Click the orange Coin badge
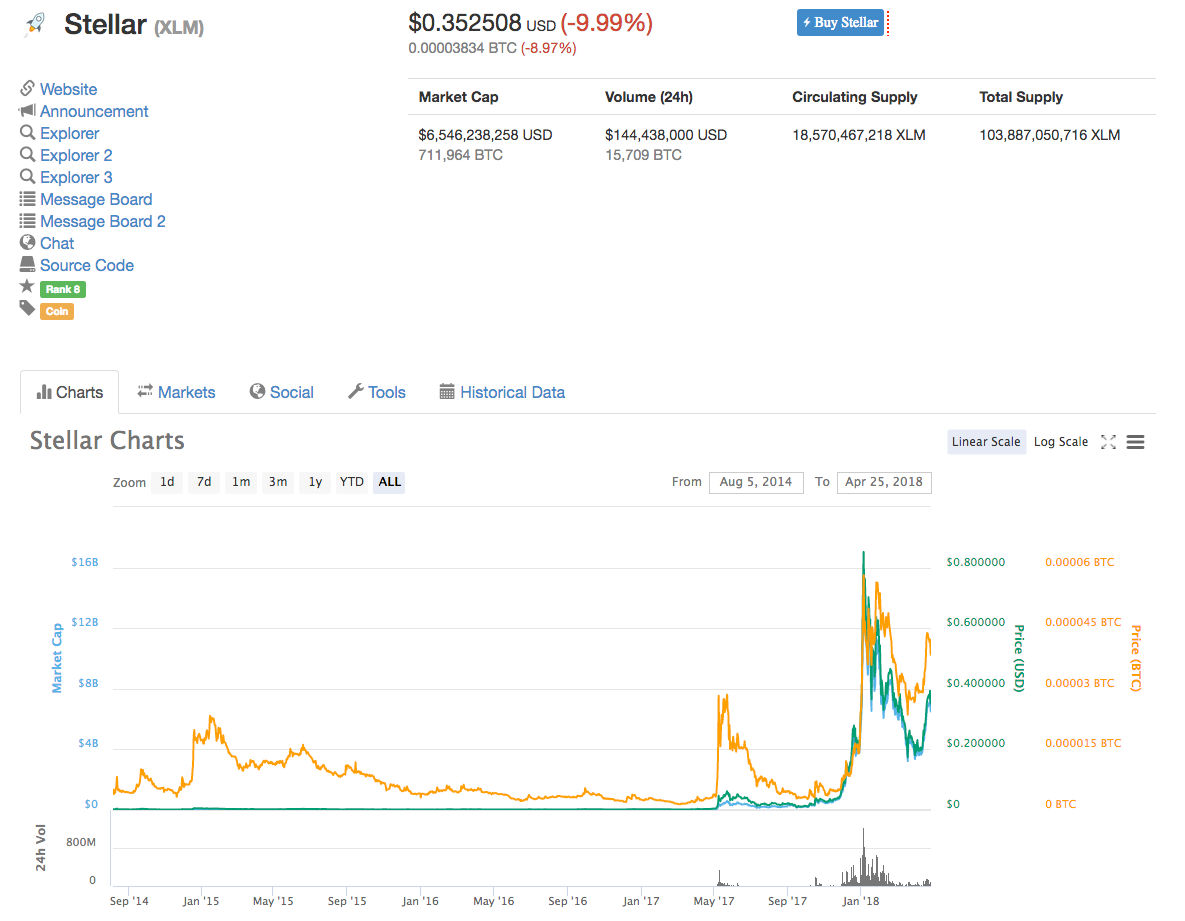 tap(57, 311)
